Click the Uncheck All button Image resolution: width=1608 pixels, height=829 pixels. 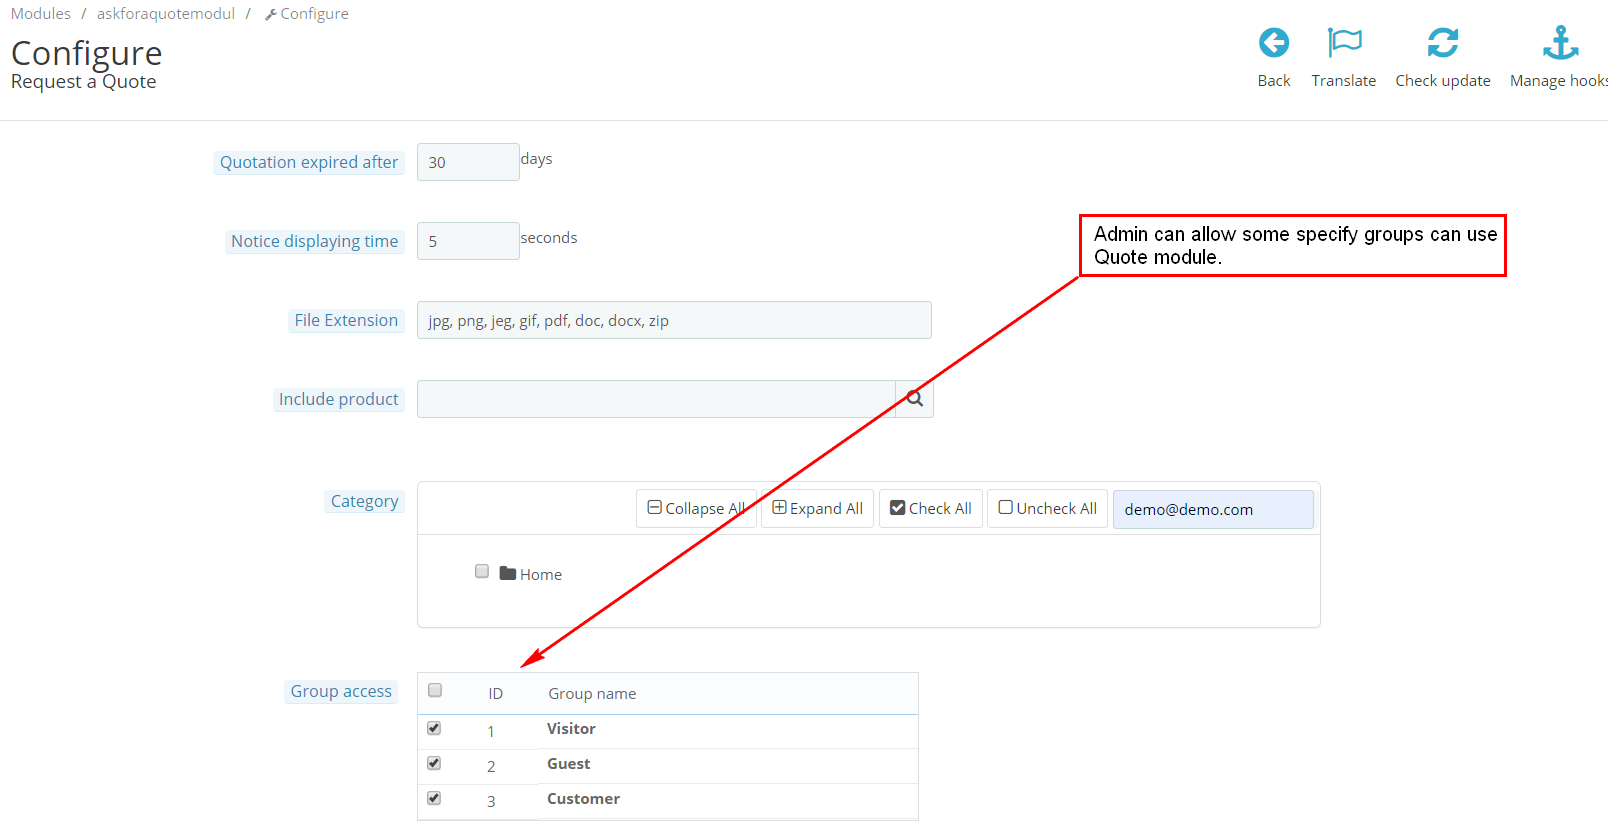coord(1047,508)
